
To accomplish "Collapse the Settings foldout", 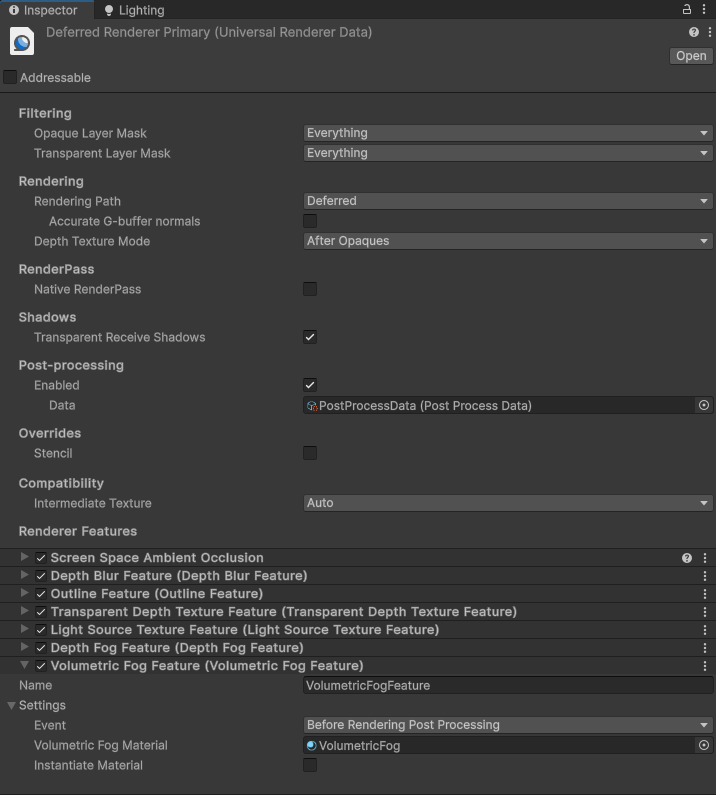I will (11, 706).
